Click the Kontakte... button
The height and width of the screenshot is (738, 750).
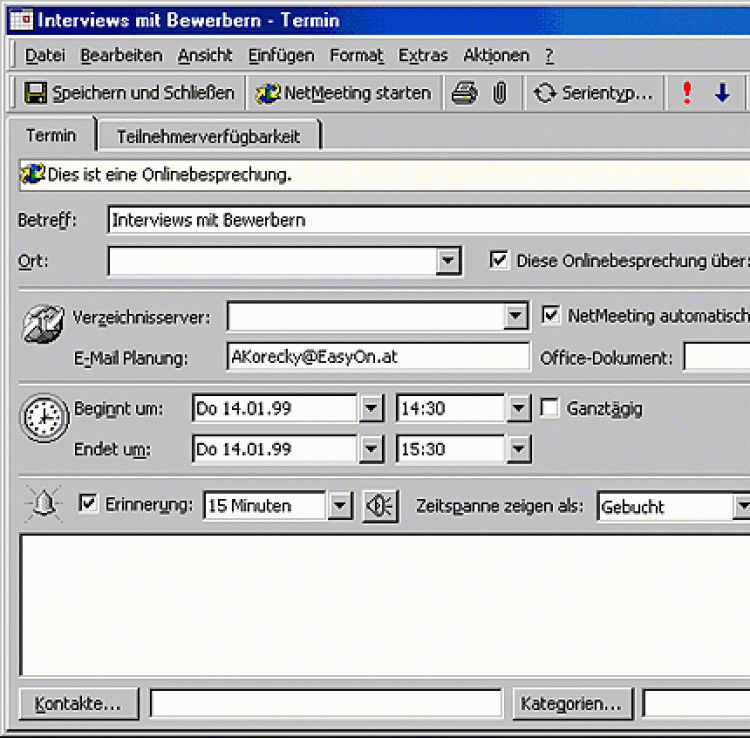tap(78, 703)
